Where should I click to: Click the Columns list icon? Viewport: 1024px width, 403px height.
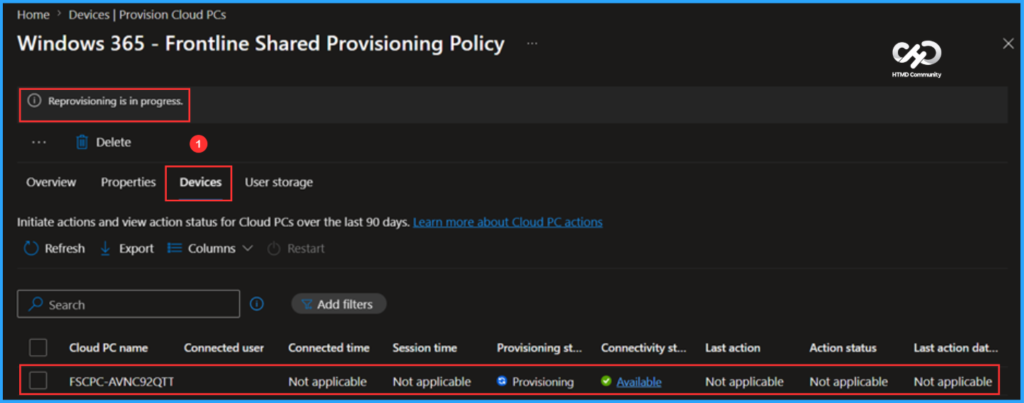174,248
